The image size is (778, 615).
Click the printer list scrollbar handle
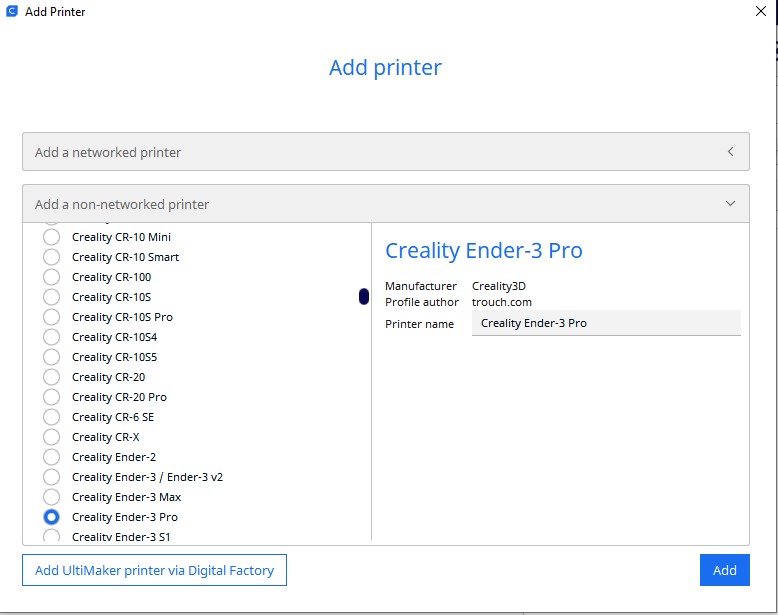(364, 296)
